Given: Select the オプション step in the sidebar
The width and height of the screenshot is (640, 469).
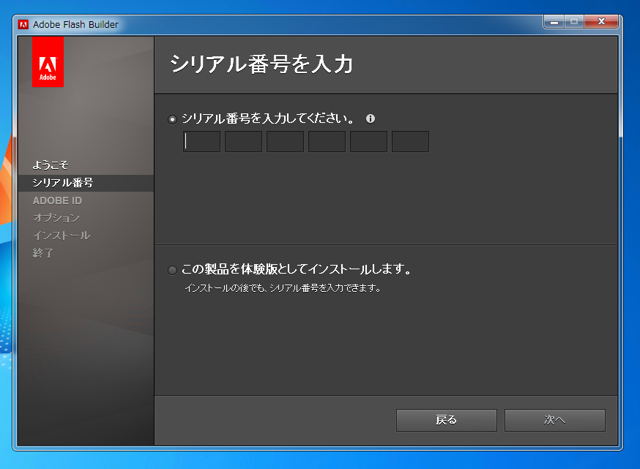Looking at the screenshot, I should (x=56, y=218).
